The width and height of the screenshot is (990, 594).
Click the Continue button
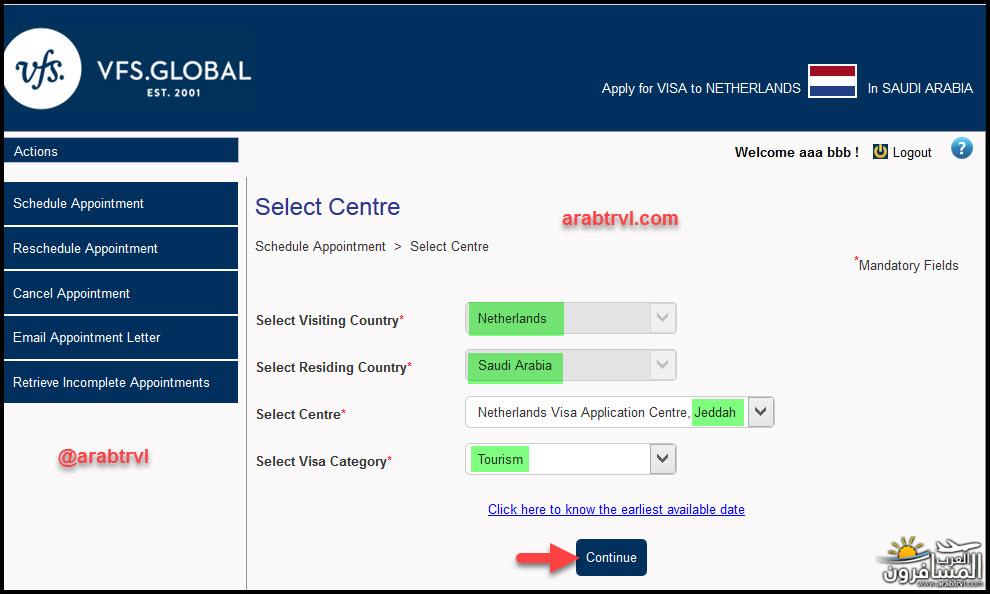611,557
